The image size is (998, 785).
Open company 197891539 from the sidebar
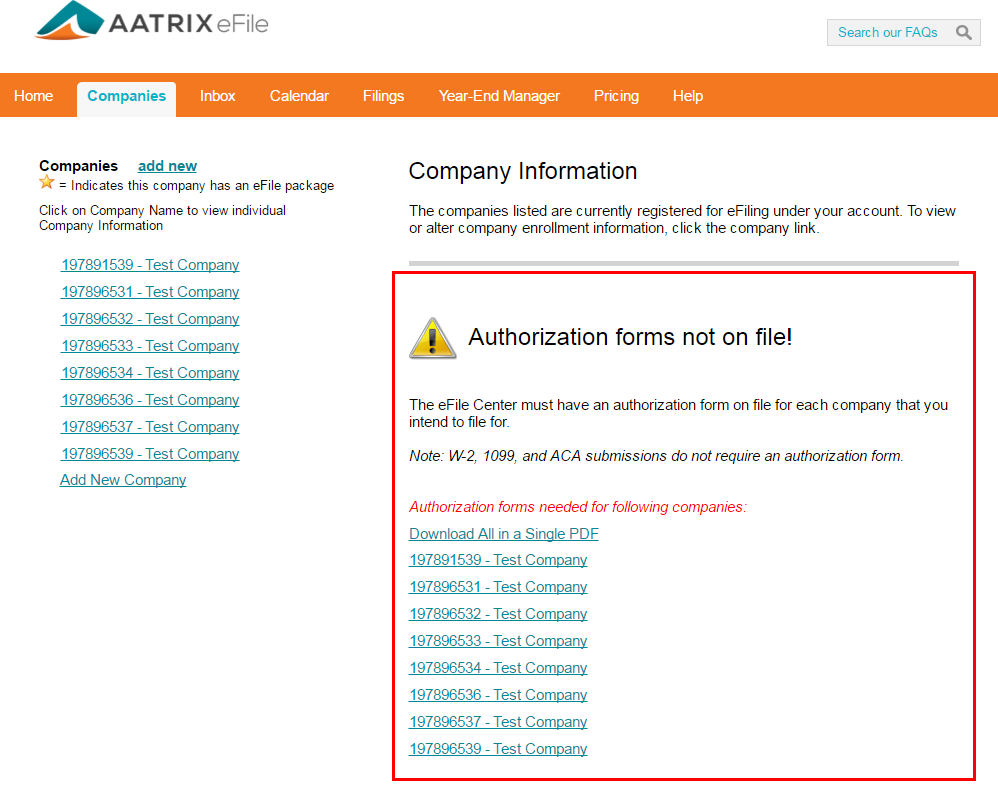(x=149, y=264)
